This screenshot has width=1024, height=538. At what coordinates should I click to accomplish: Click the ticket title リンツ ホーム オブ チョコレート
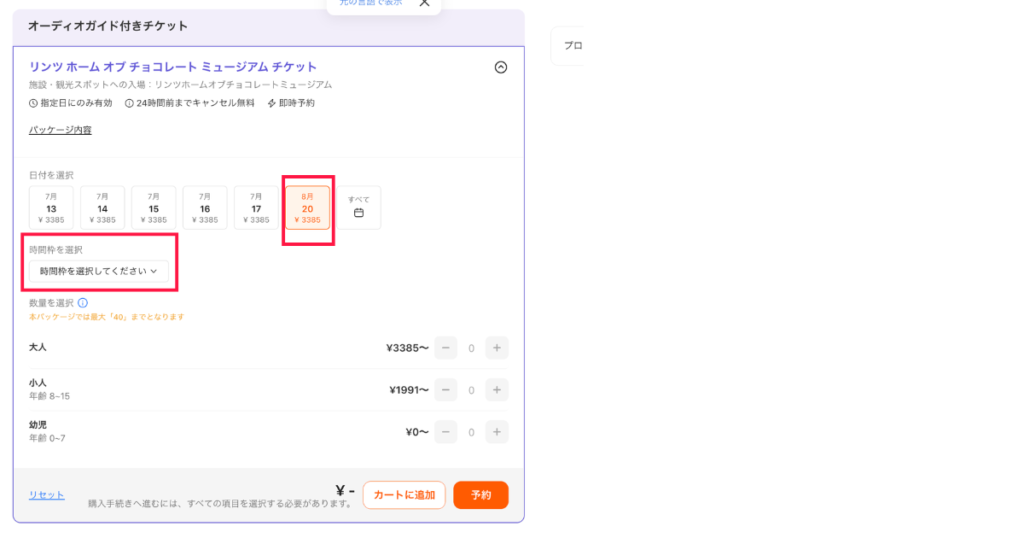click(172, 67)
